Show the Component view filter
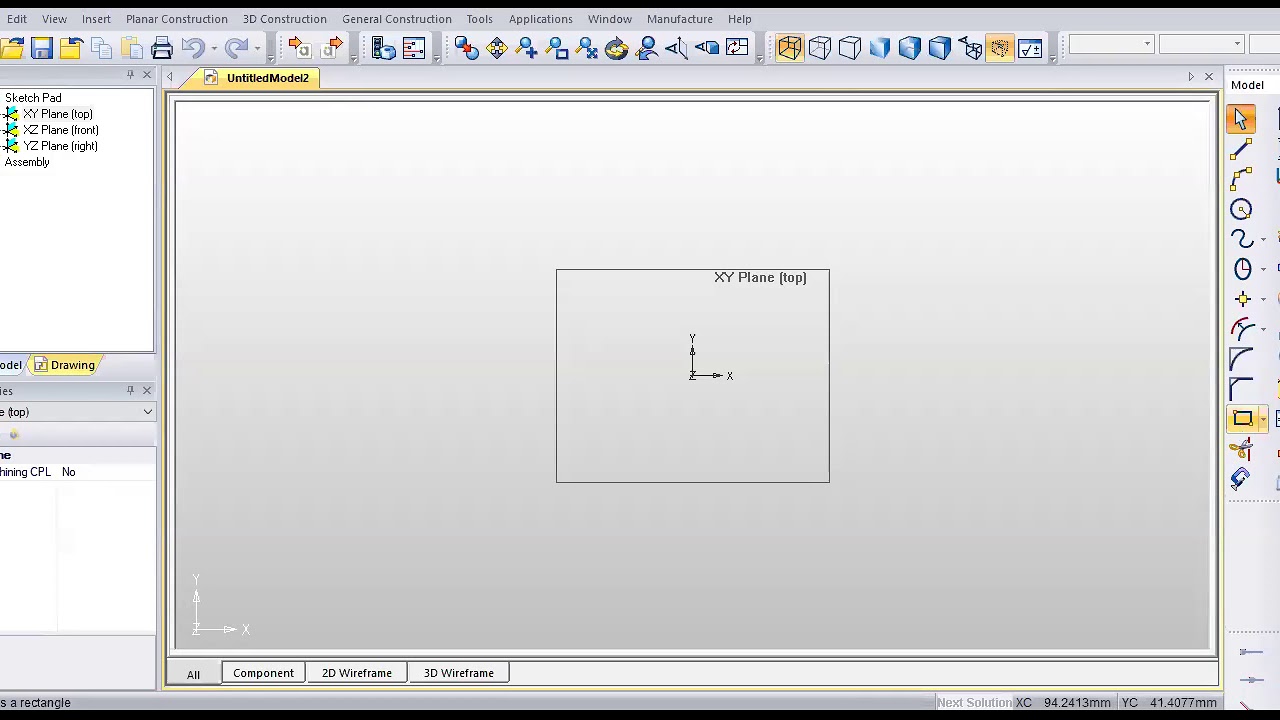The height and width of the screenshot is (720, 1280). pos(263,673)
